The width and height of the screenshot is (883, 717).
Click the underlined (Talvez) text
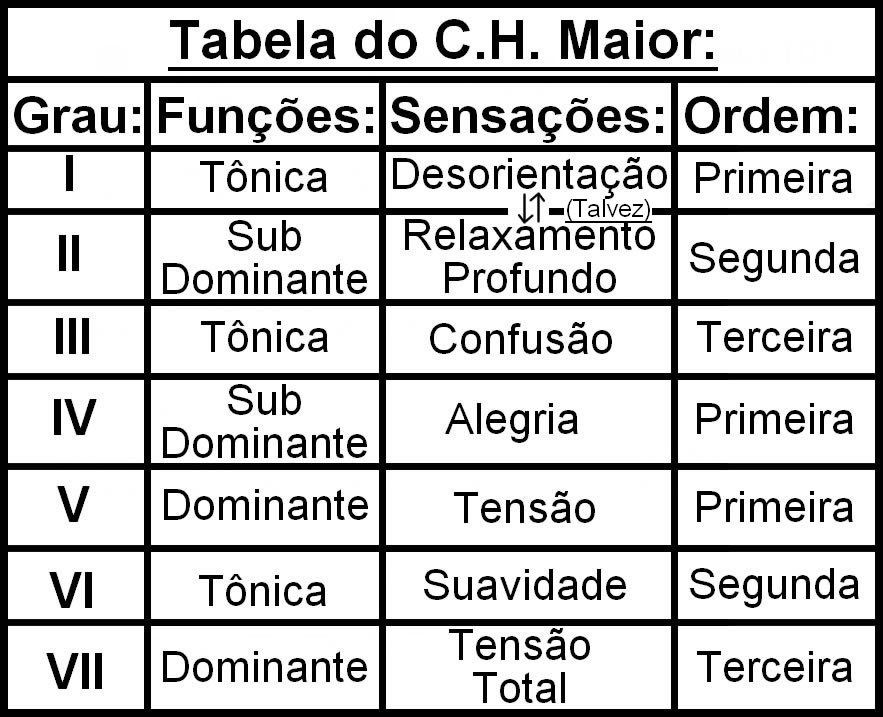[608, 209]
